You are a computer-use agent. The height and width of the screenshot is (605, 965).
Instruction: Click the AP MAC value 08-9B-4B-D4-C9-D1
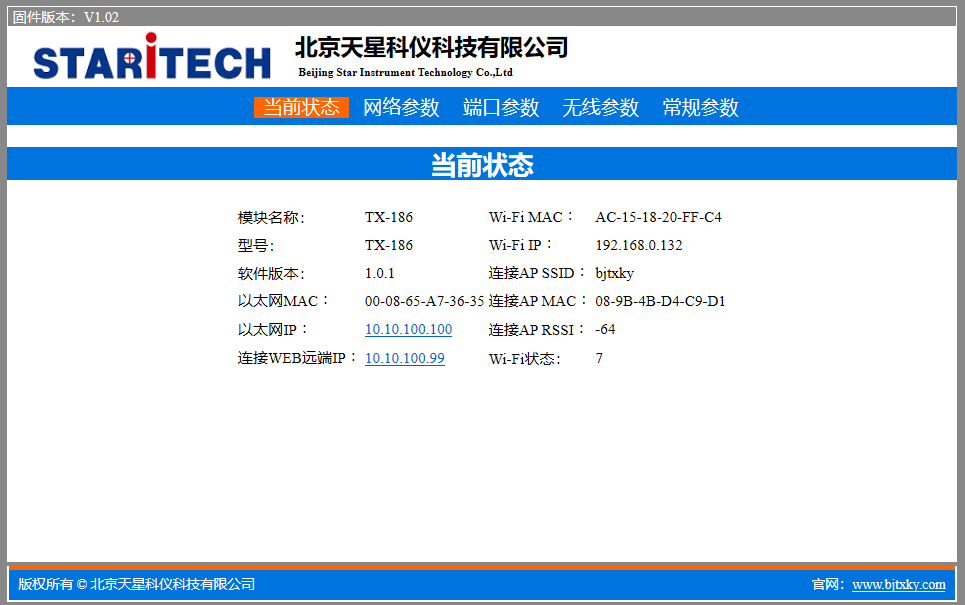point(660,301)
